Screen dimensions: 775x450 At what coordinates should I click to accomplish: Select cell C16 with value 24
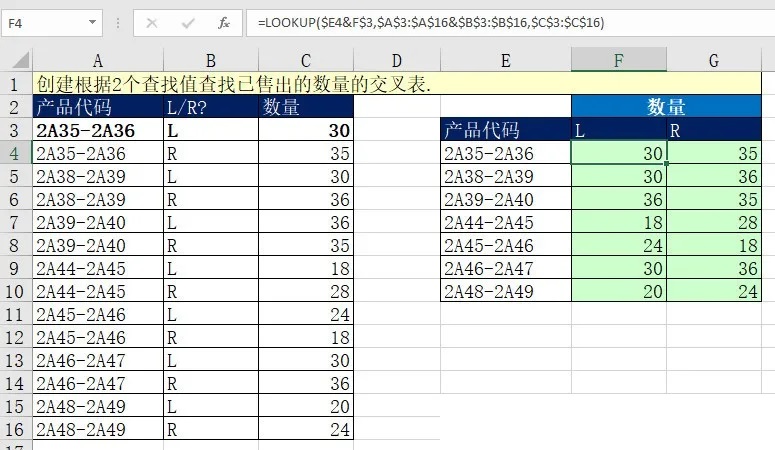click(306, 429)
